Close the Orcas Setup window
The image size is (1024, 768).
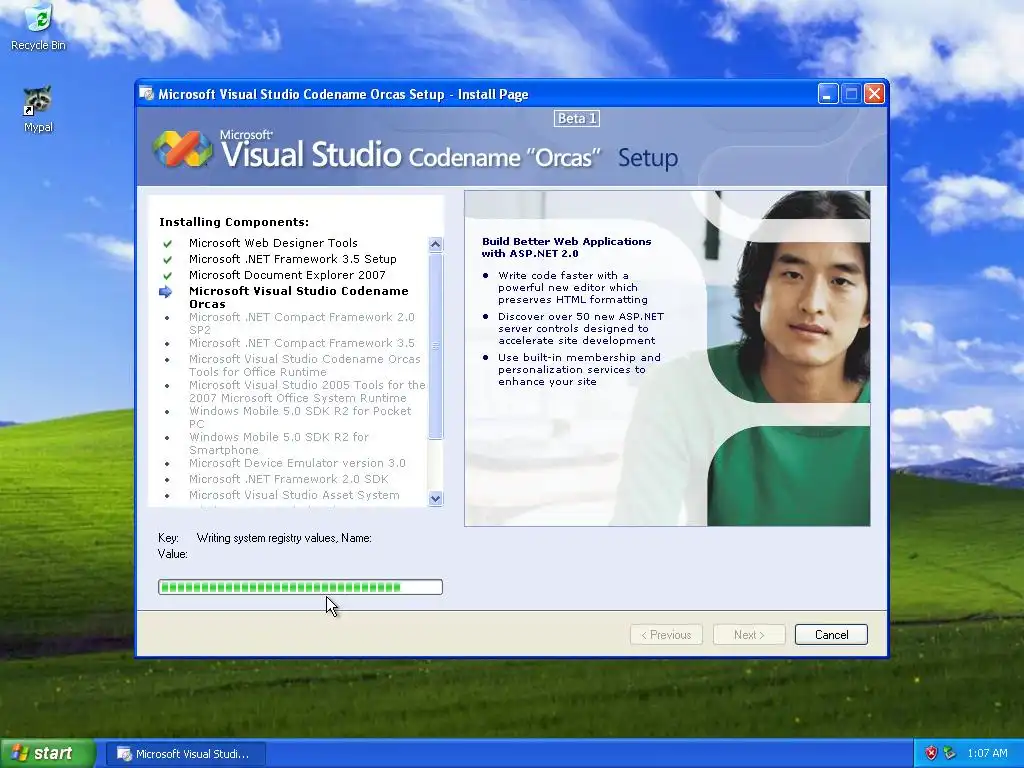874,94
